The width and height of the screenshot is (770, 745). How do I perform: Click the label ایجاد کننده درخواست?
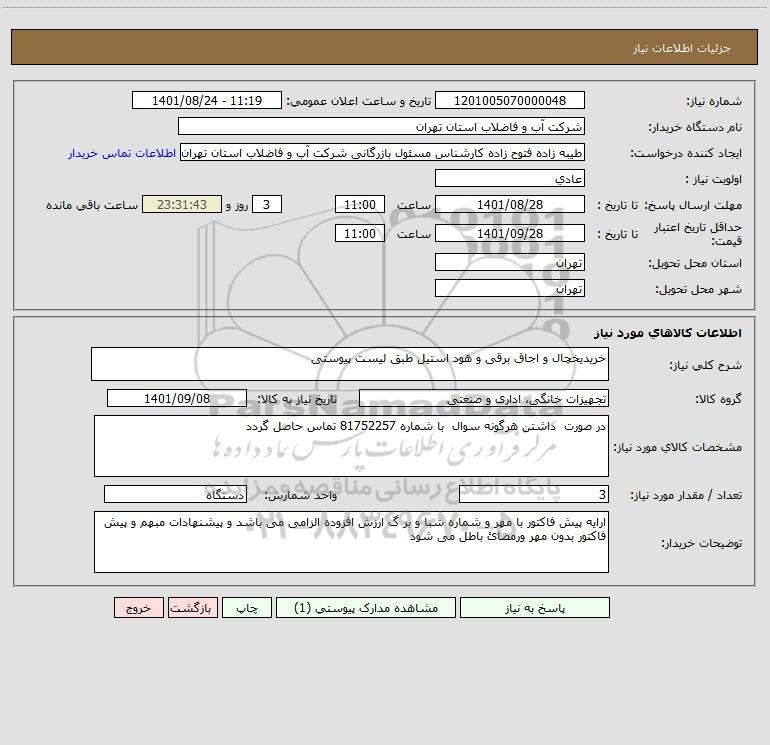(686, 154)
